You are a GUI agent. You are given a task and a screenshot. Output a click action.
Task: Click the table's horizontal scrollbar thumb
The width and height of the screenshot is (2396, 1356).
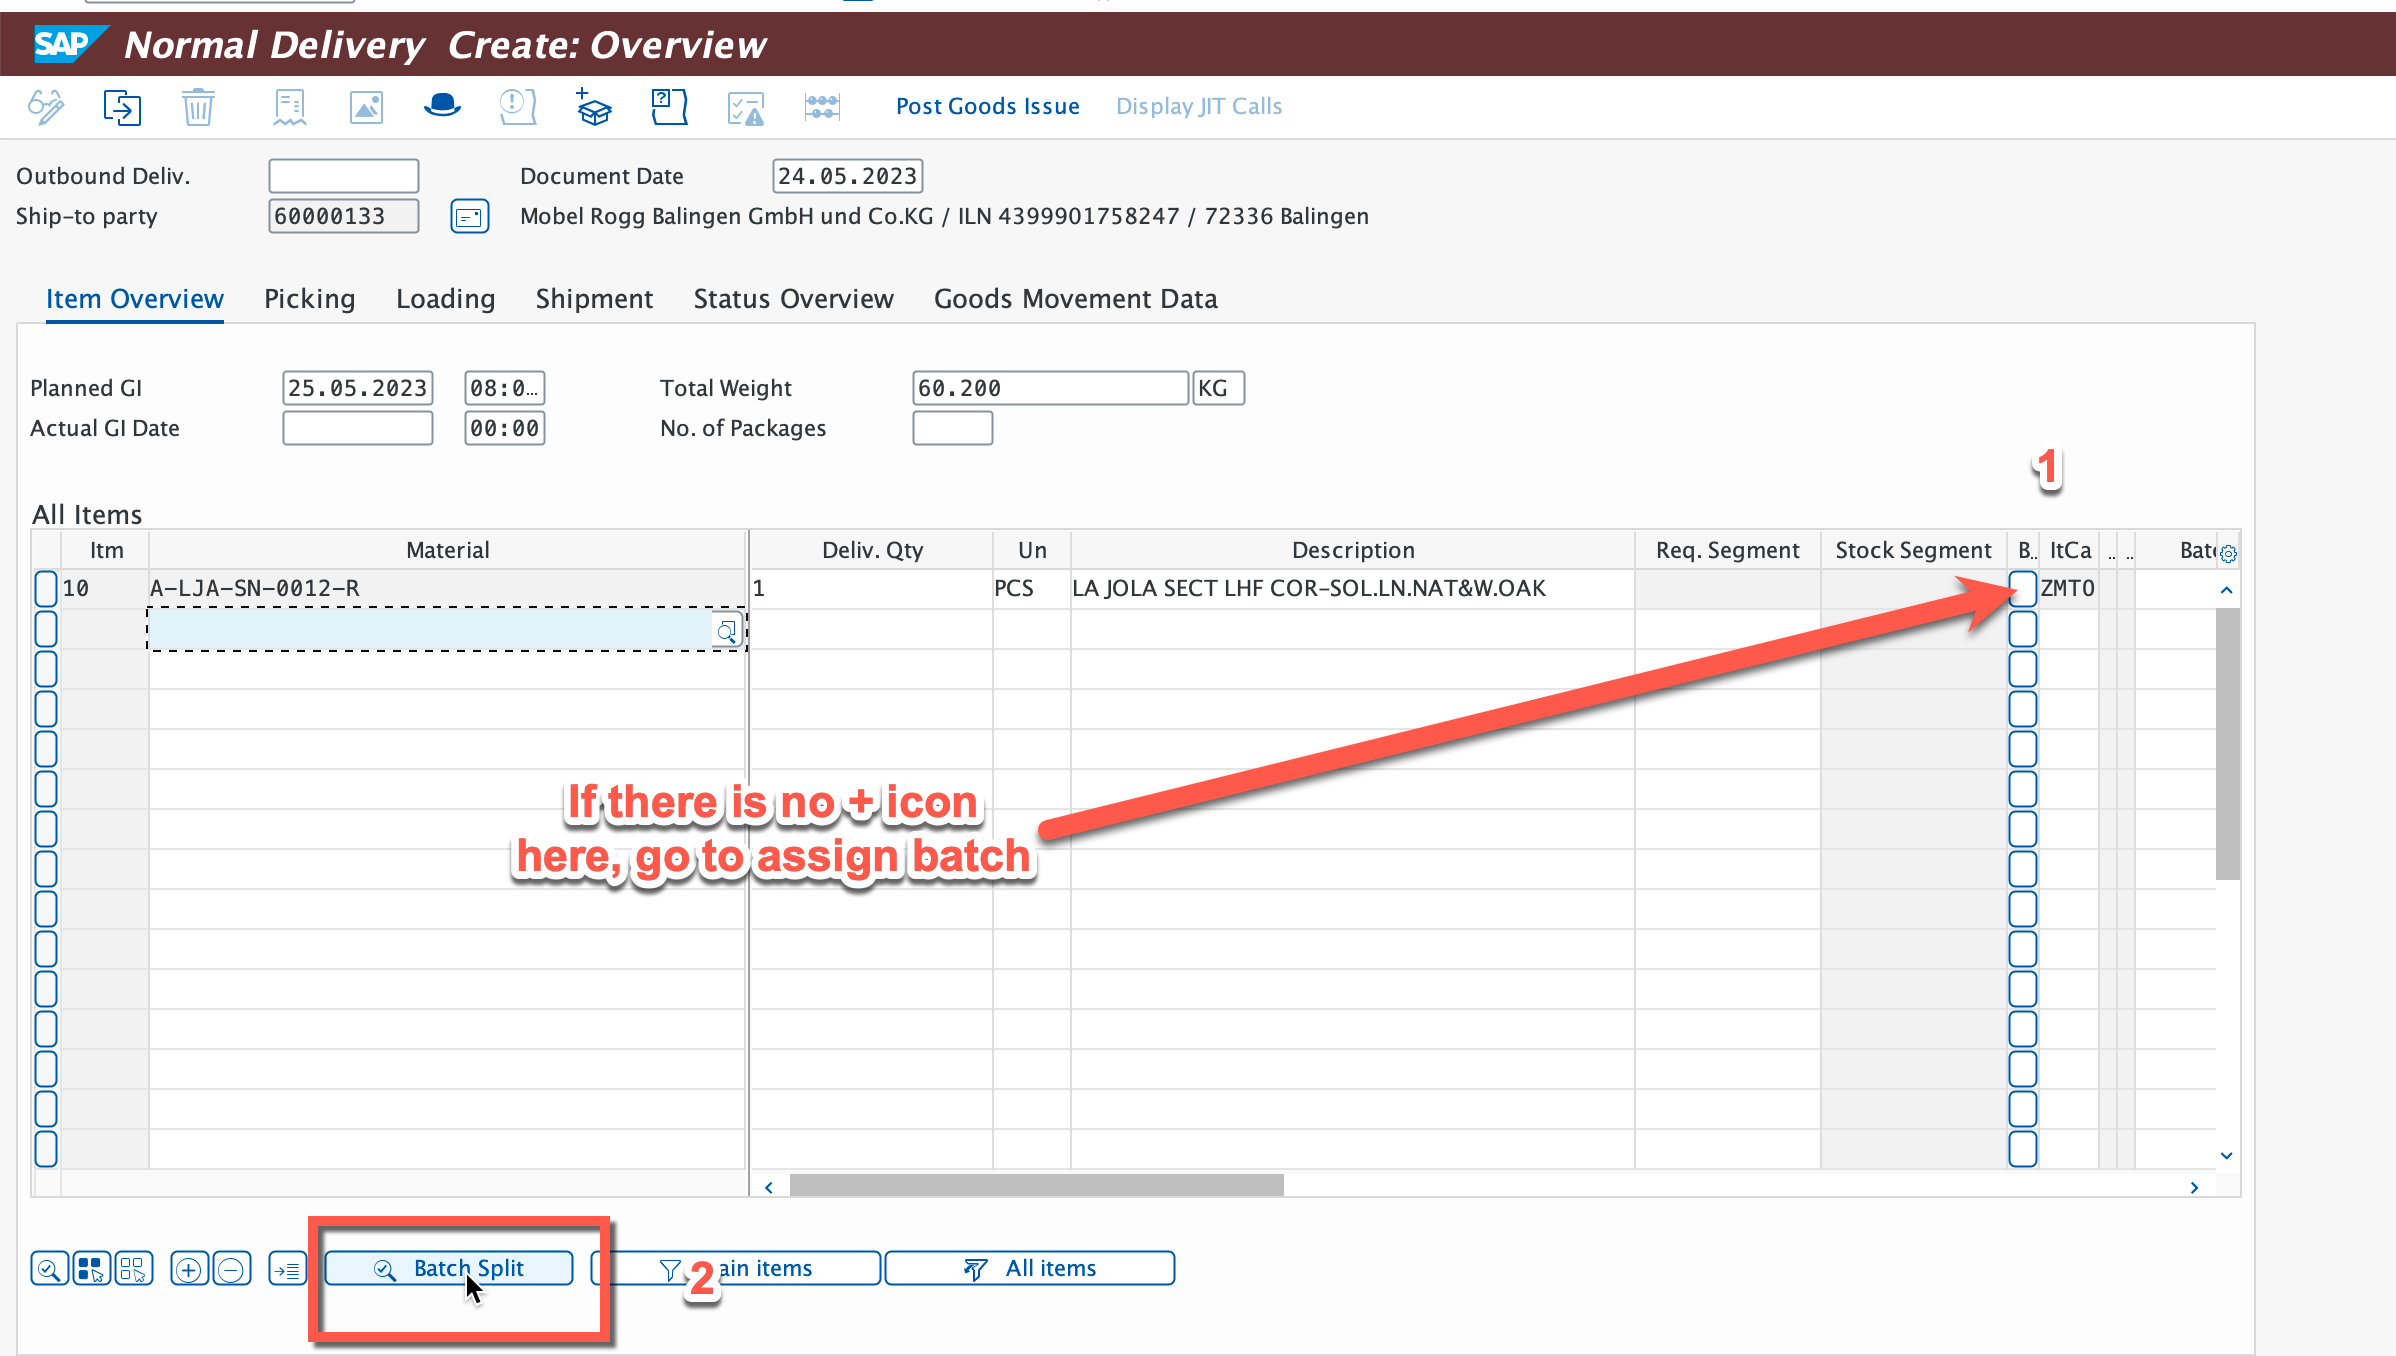1036,1185
